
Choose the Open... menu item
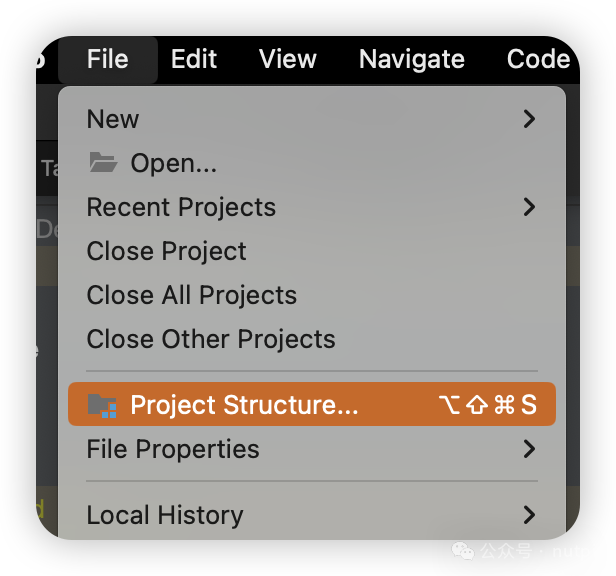(173, 163)
